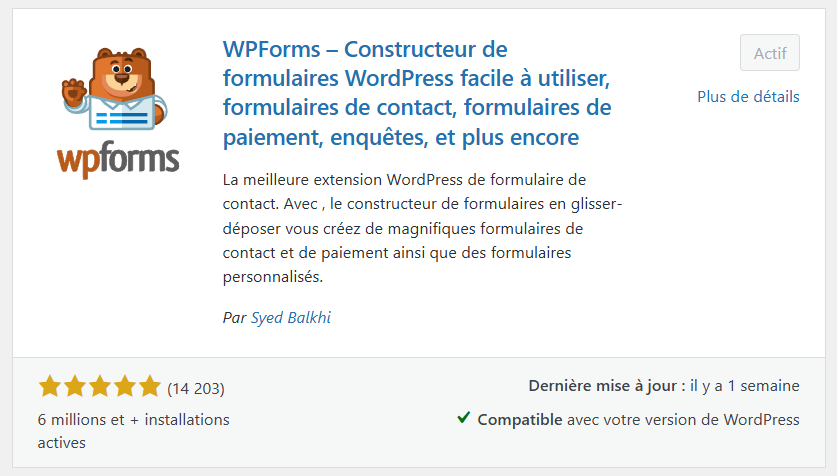Viewport: 837px width, 476px height.
Task: Click the 'il y a 1 semaine' text
Action: 745,385
